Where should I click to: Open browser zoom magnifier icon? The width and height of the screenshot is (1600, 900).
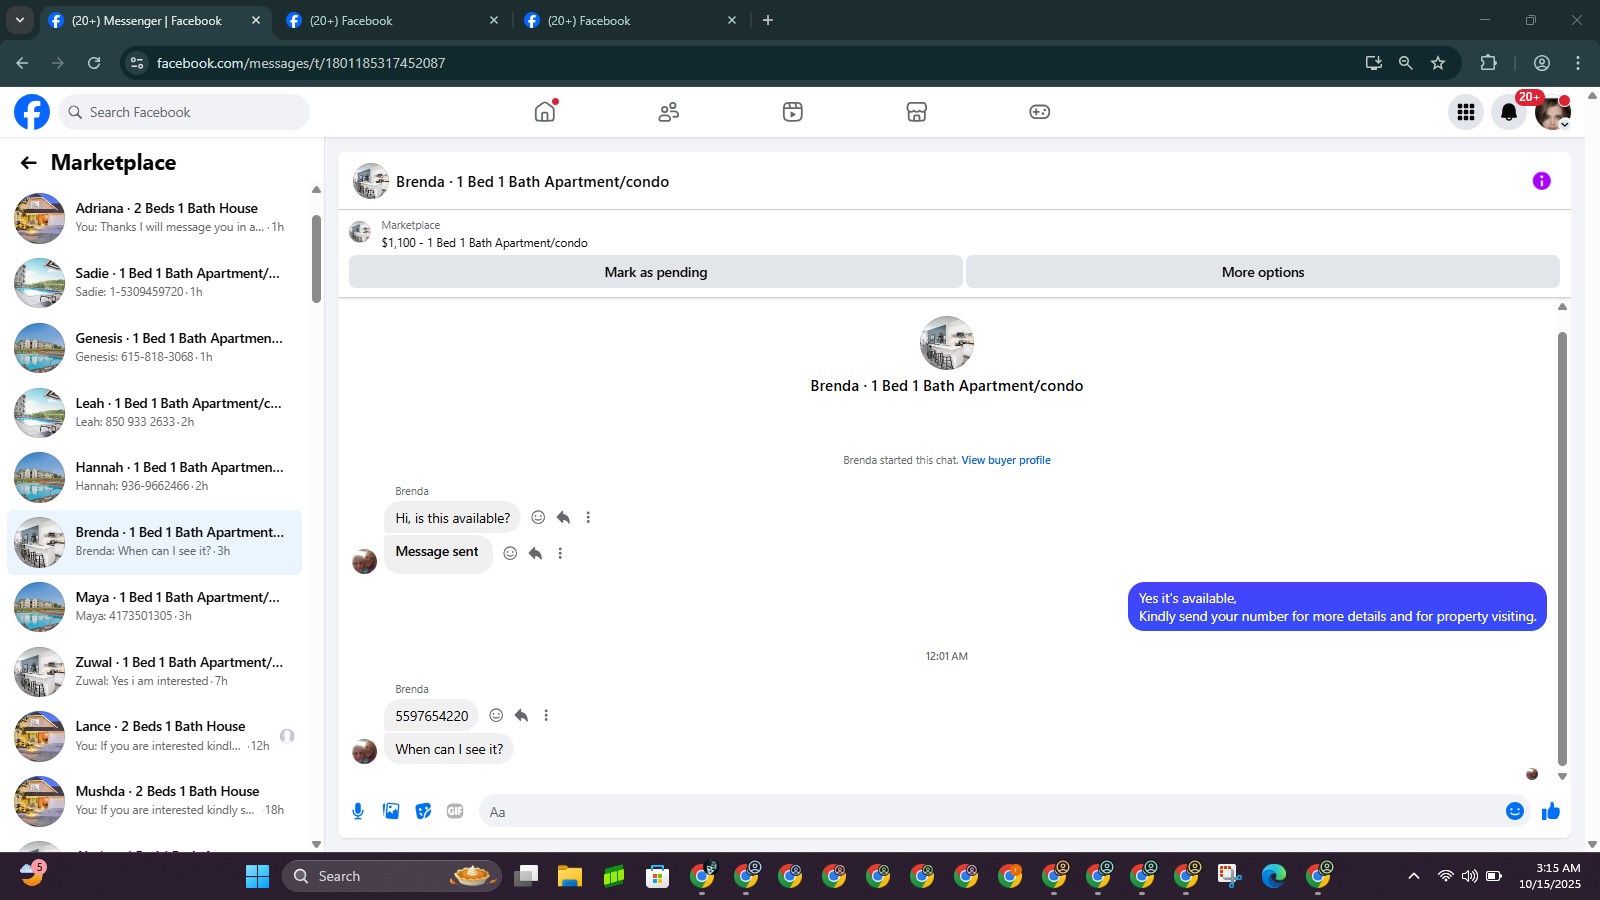pos(1406,63)
